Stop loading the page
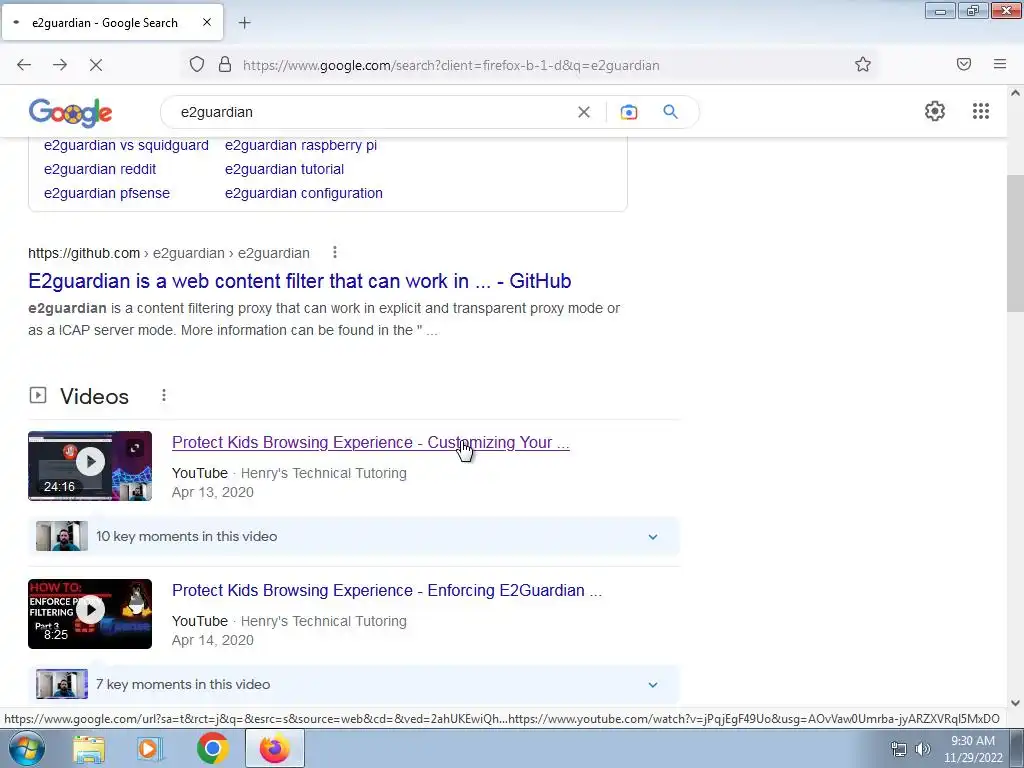This screenshot has width=1024, height=768. (96, 65)
